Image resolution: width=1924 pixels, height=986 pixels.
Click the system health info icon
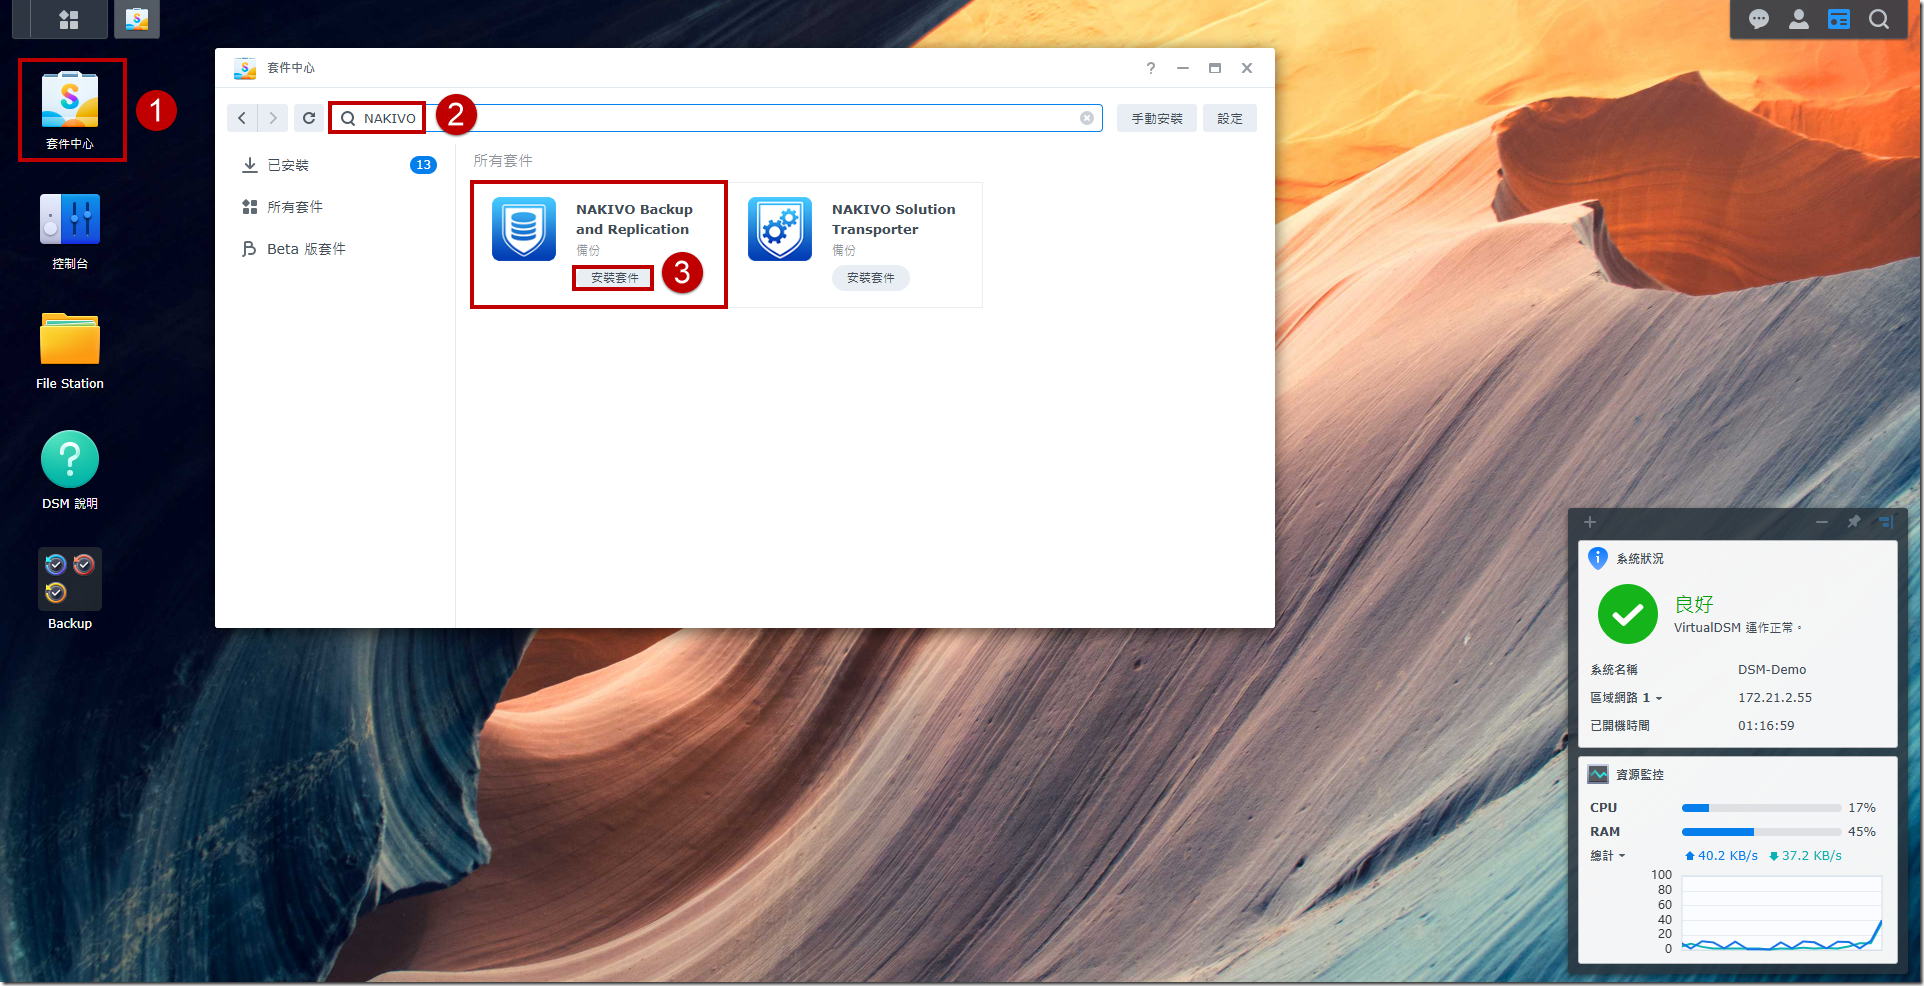tap(1598, 558)
